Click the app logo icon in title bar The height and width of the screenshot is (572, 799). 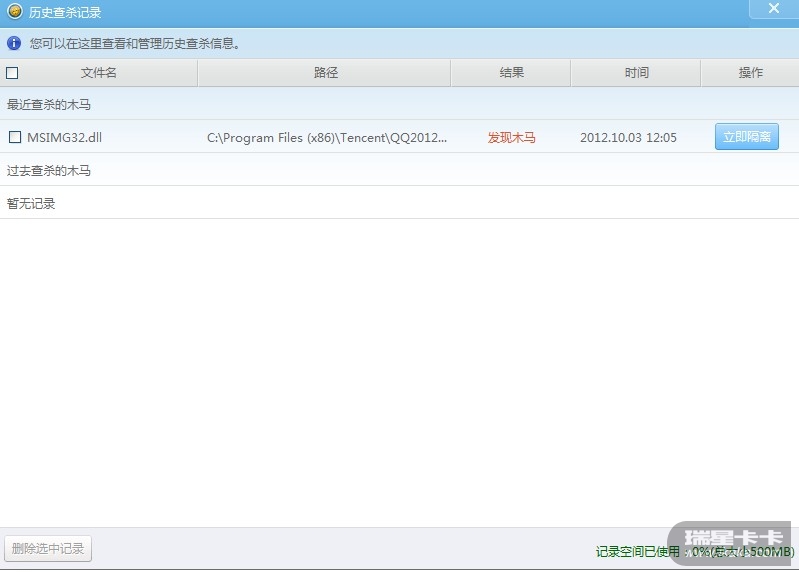click(x=15, y=11)
